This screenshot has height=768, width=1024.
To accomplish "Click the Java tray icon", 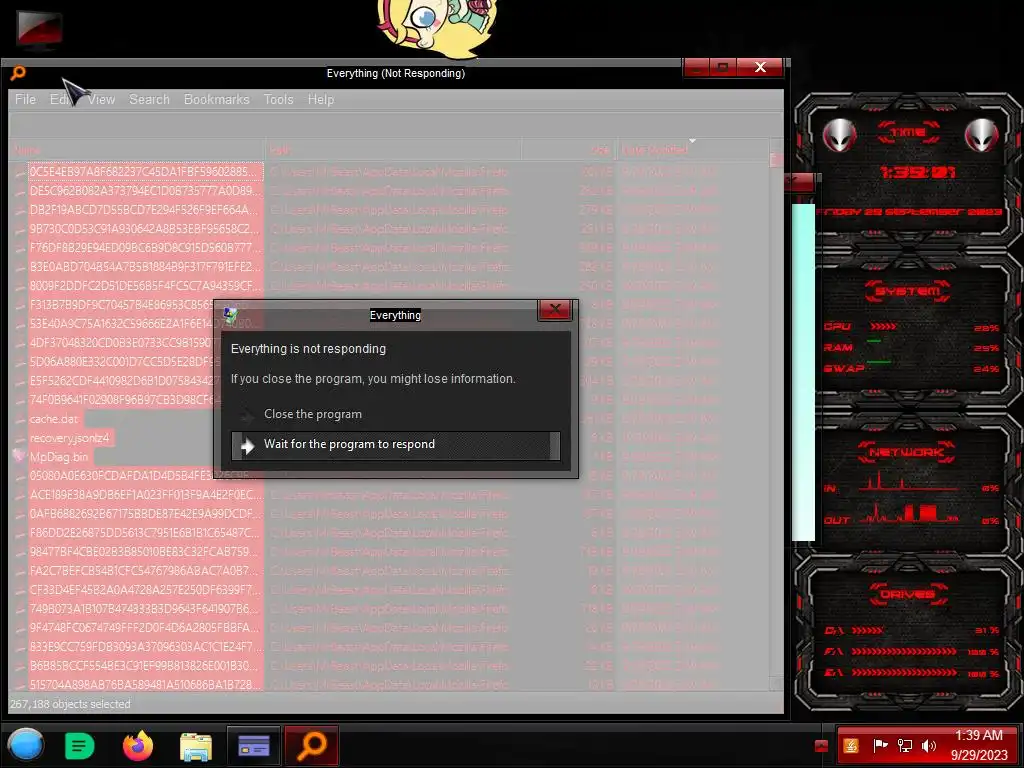I will coord(851,746).
